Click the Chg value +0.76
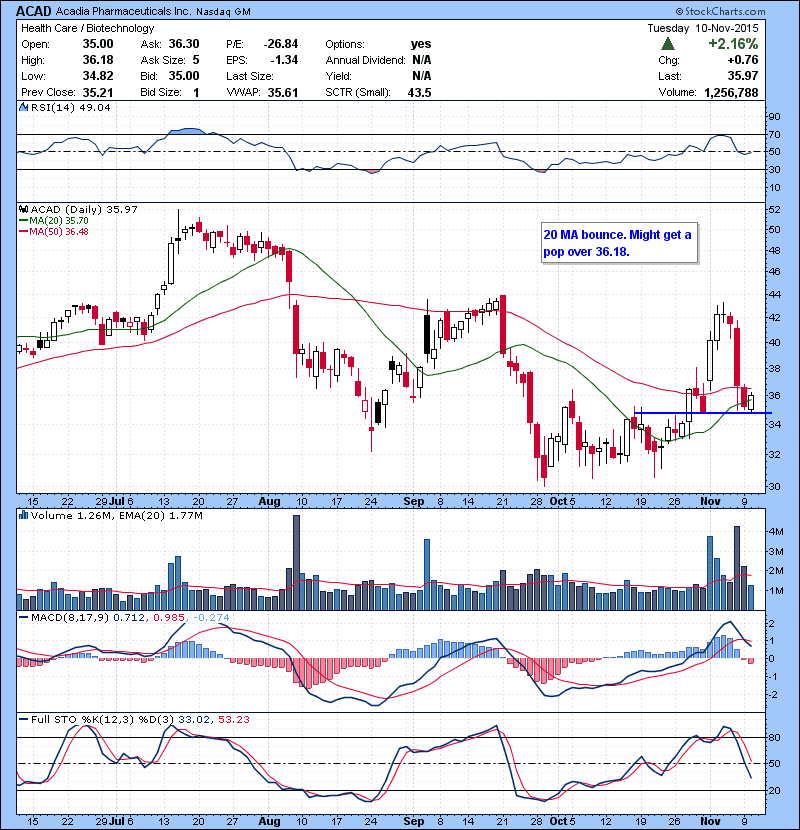The image size is (800, 830). pos(743,60)
